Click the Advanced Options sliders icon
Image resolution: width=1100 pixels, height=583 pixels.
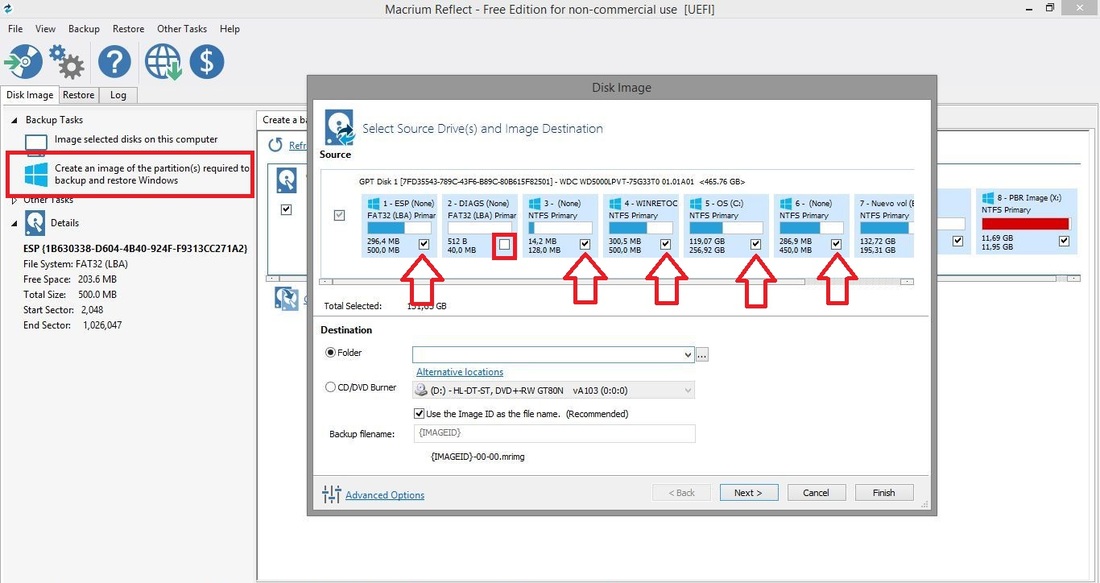click(x=331, y=494)
